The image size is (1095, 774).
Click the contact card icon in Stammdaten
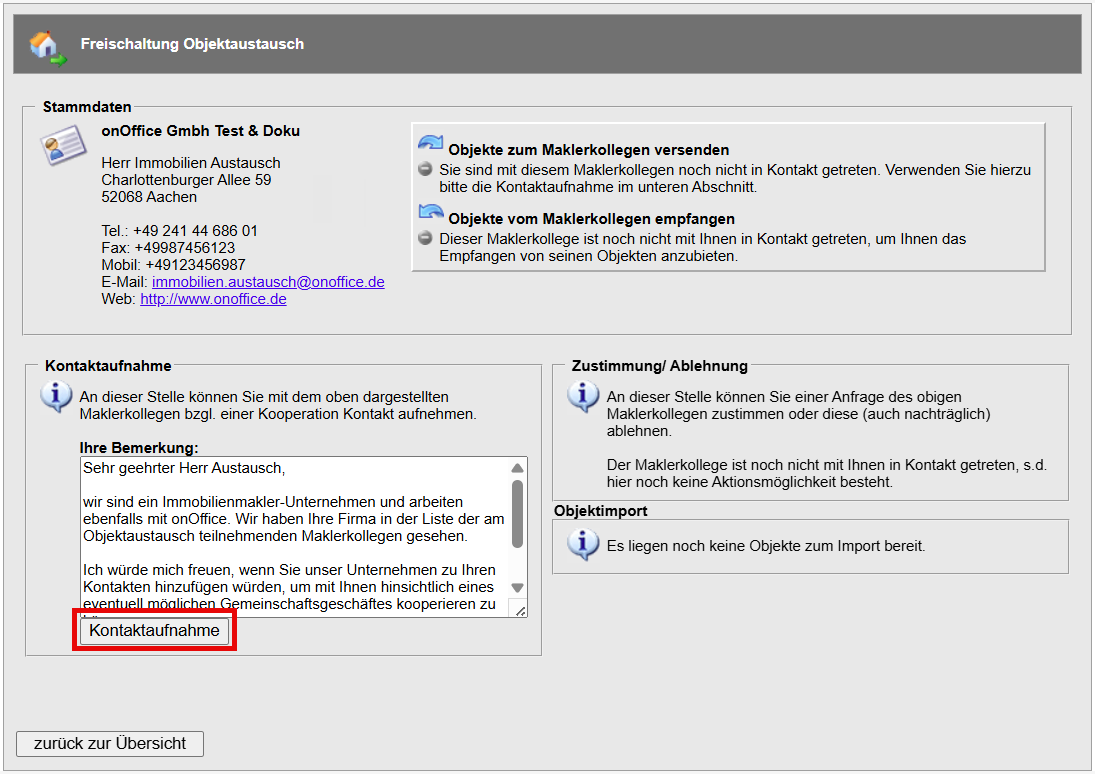(x=63, y=146)
